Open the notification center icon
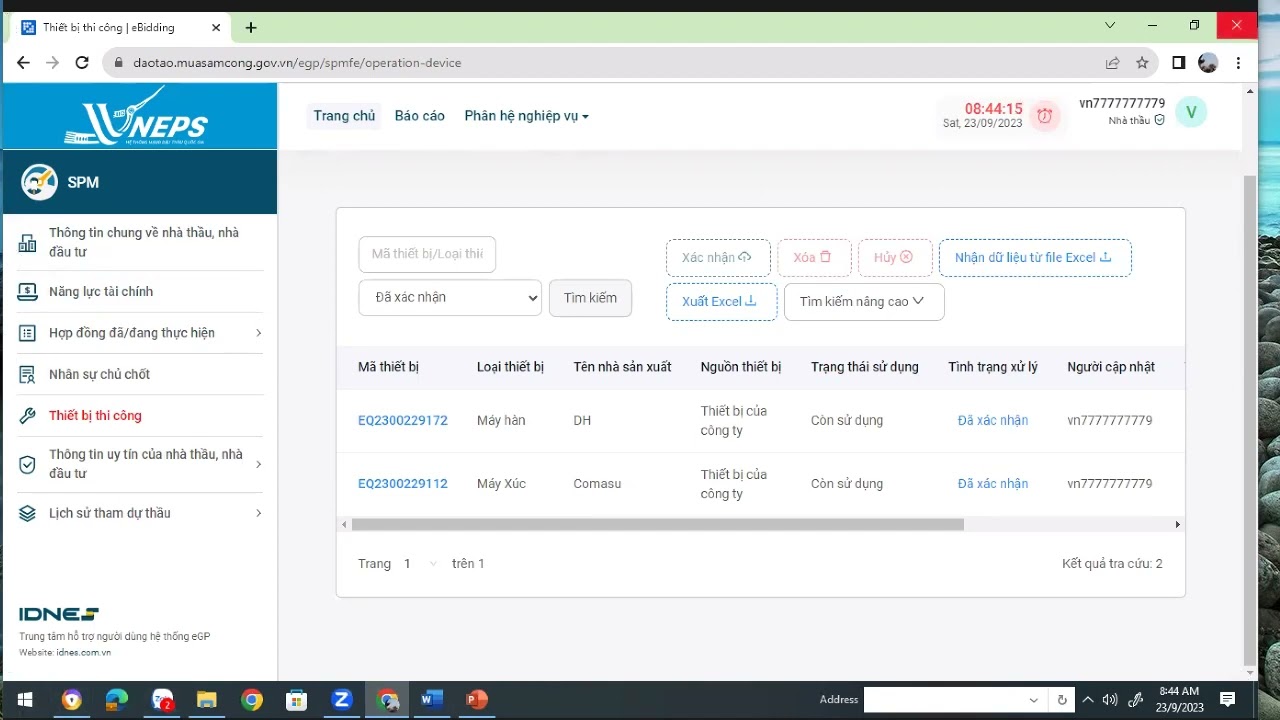The image size is (1280, 720). [1228, 699]
